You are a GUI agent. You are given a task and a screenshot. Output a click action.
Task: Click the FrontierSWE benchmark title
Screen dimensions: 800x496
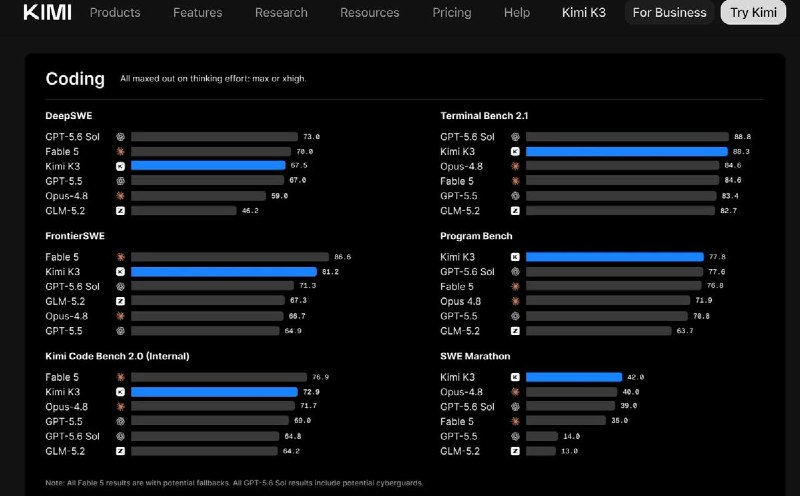pos(75,236)
